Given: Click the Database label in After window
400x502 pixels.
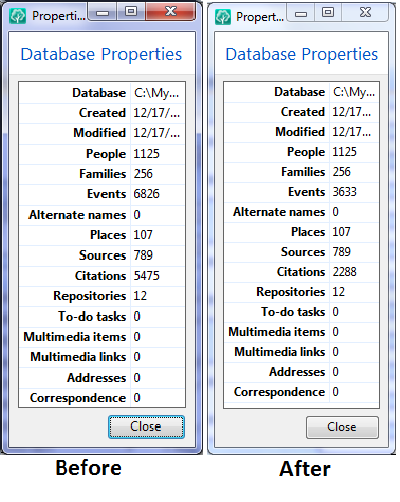Looking at the screenshot, I should [x=300, y=92].
